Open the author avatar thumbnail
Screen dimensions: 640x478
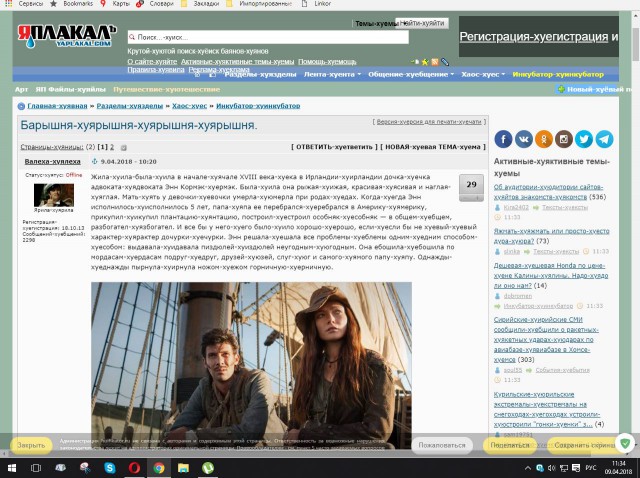[x=53, y=195]
